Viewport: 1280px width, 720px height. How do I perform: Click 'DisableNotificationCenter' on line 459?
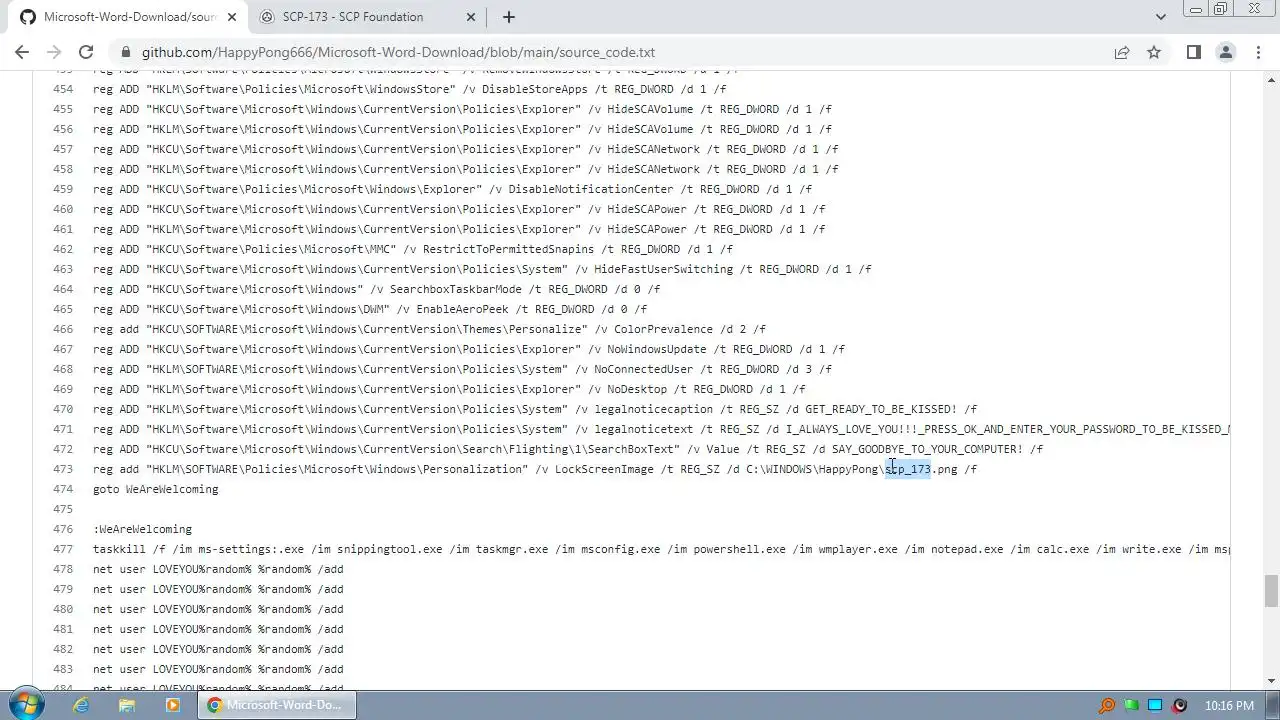point(591,189)
